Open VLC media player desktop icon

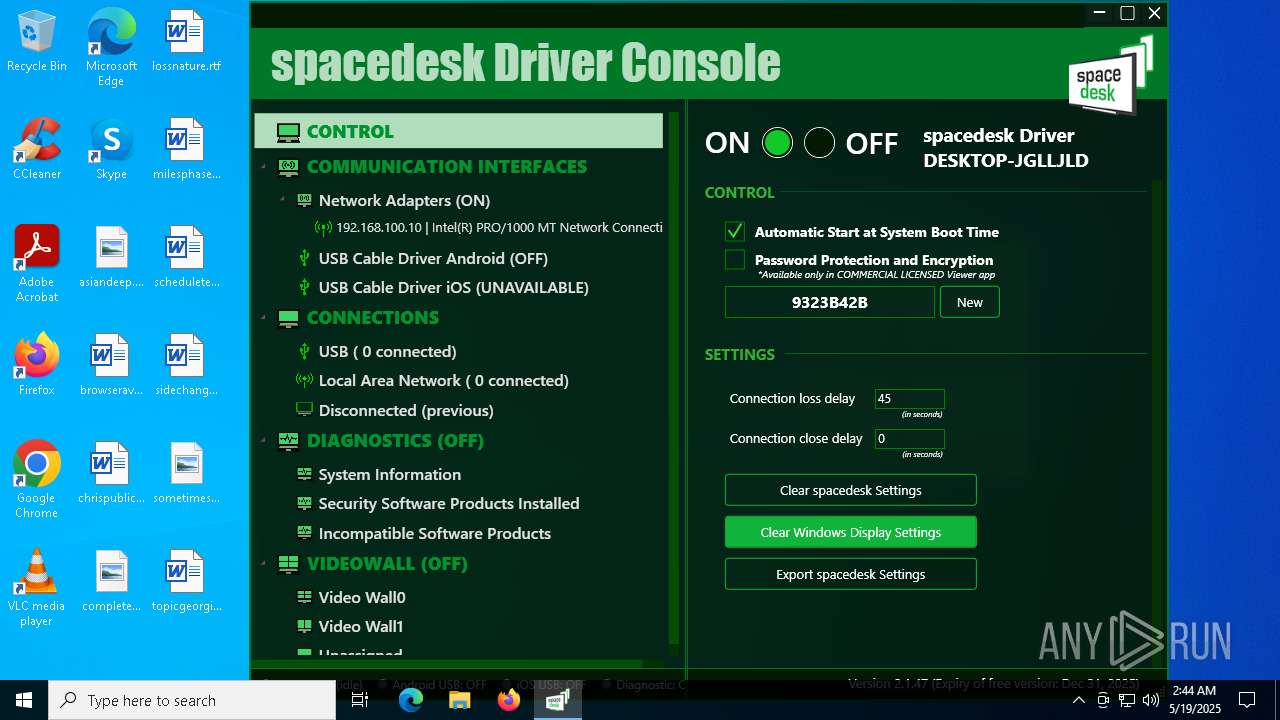[x=37, y=588]
